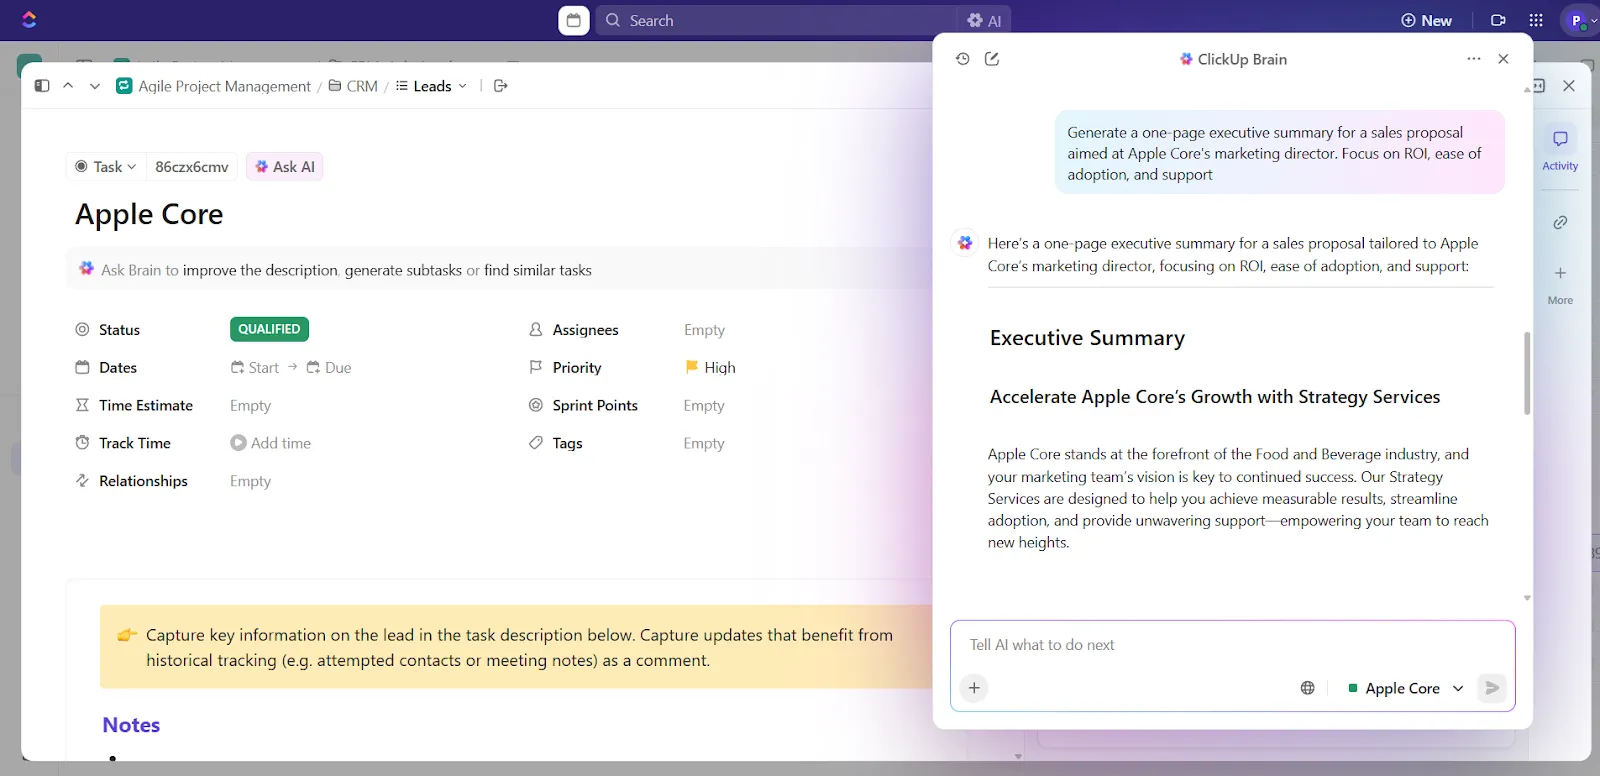
Task: Open ClickUp Brain chat history icon
Action: [x=962, y=59]
